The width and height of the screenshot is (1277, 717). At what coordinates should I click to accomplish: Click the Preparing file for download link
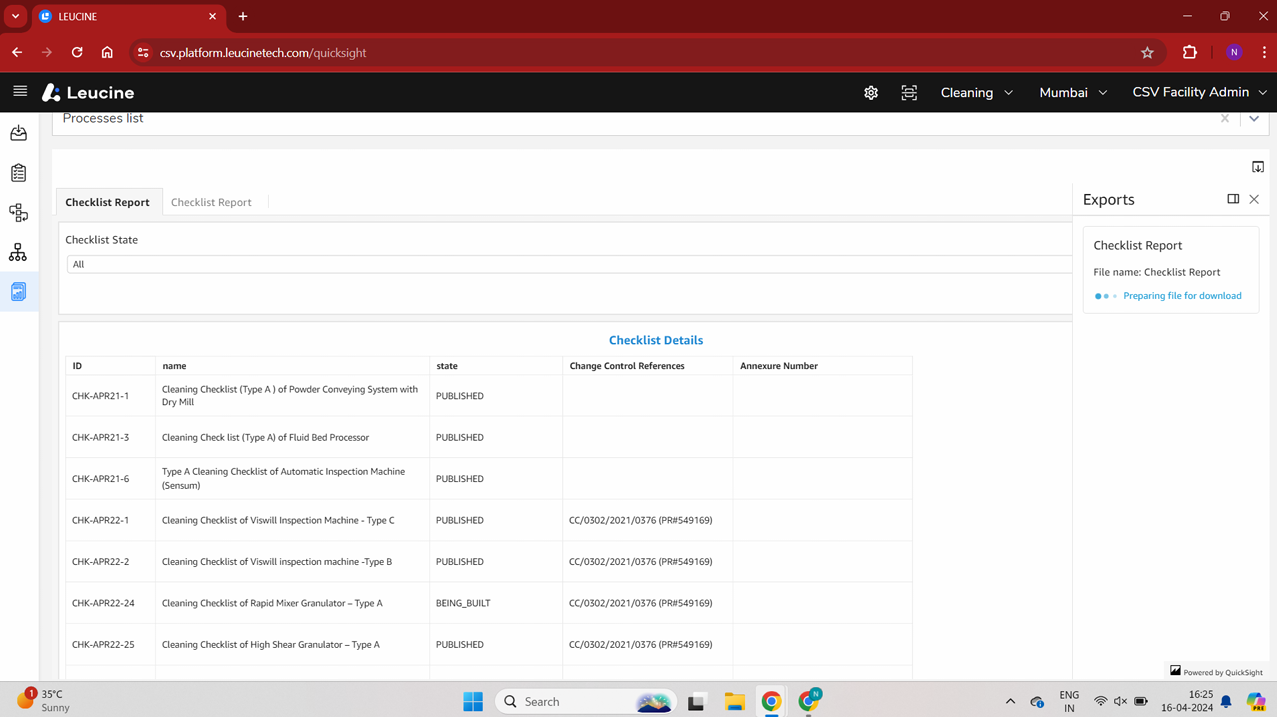[1182, 296]
